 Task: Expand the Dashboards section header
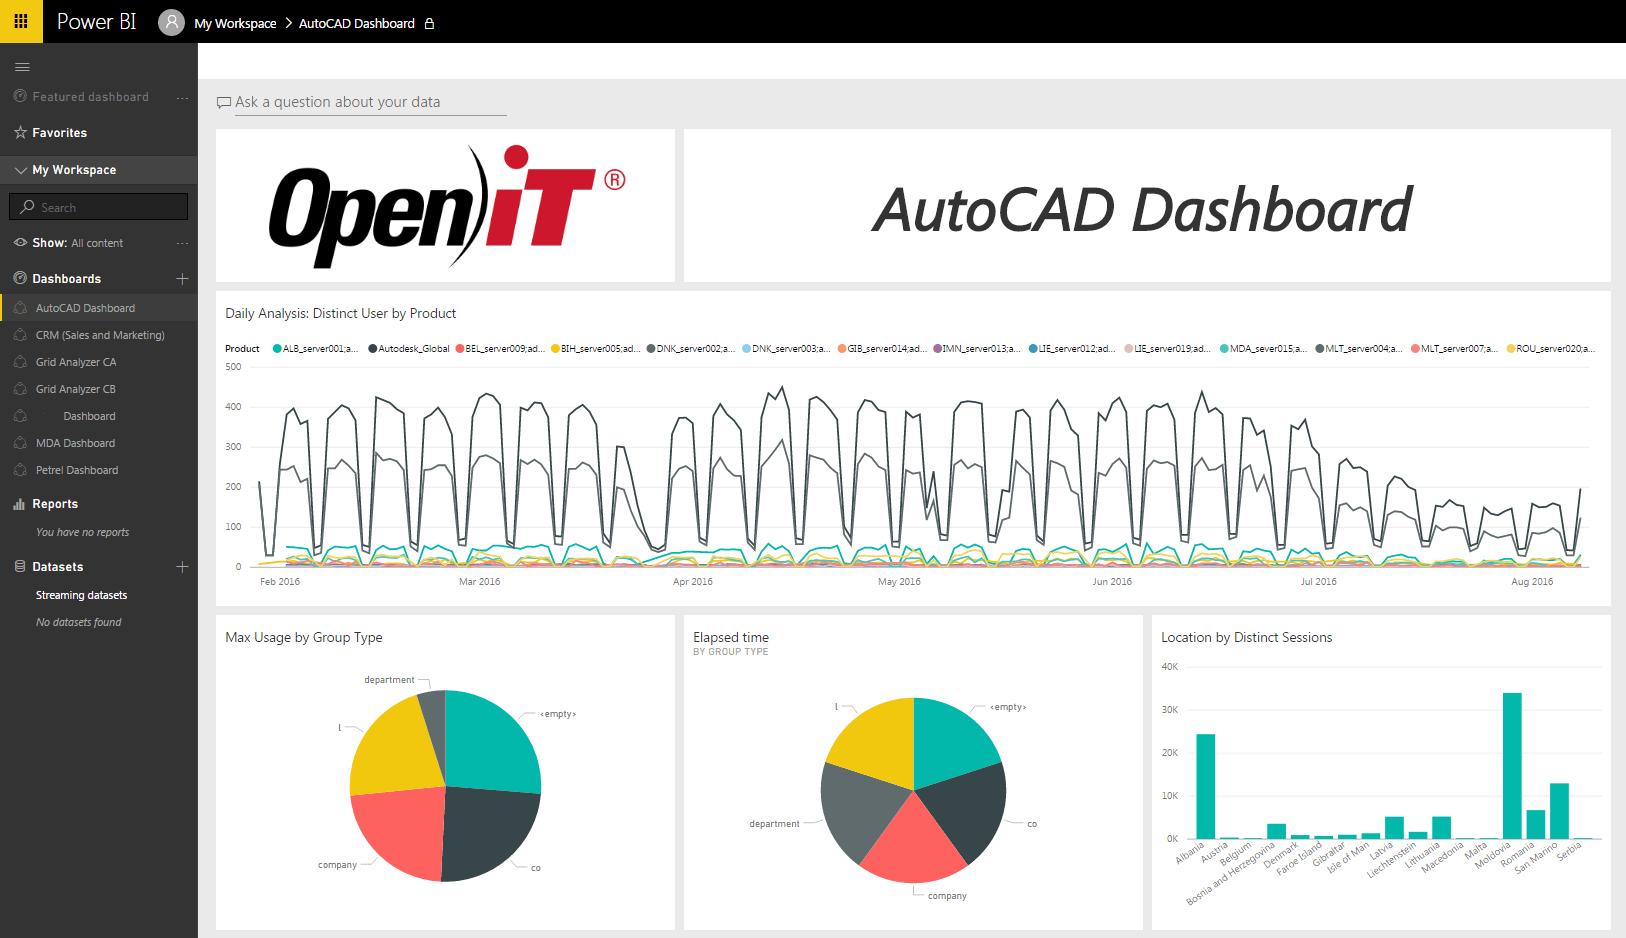coord(66,278)
